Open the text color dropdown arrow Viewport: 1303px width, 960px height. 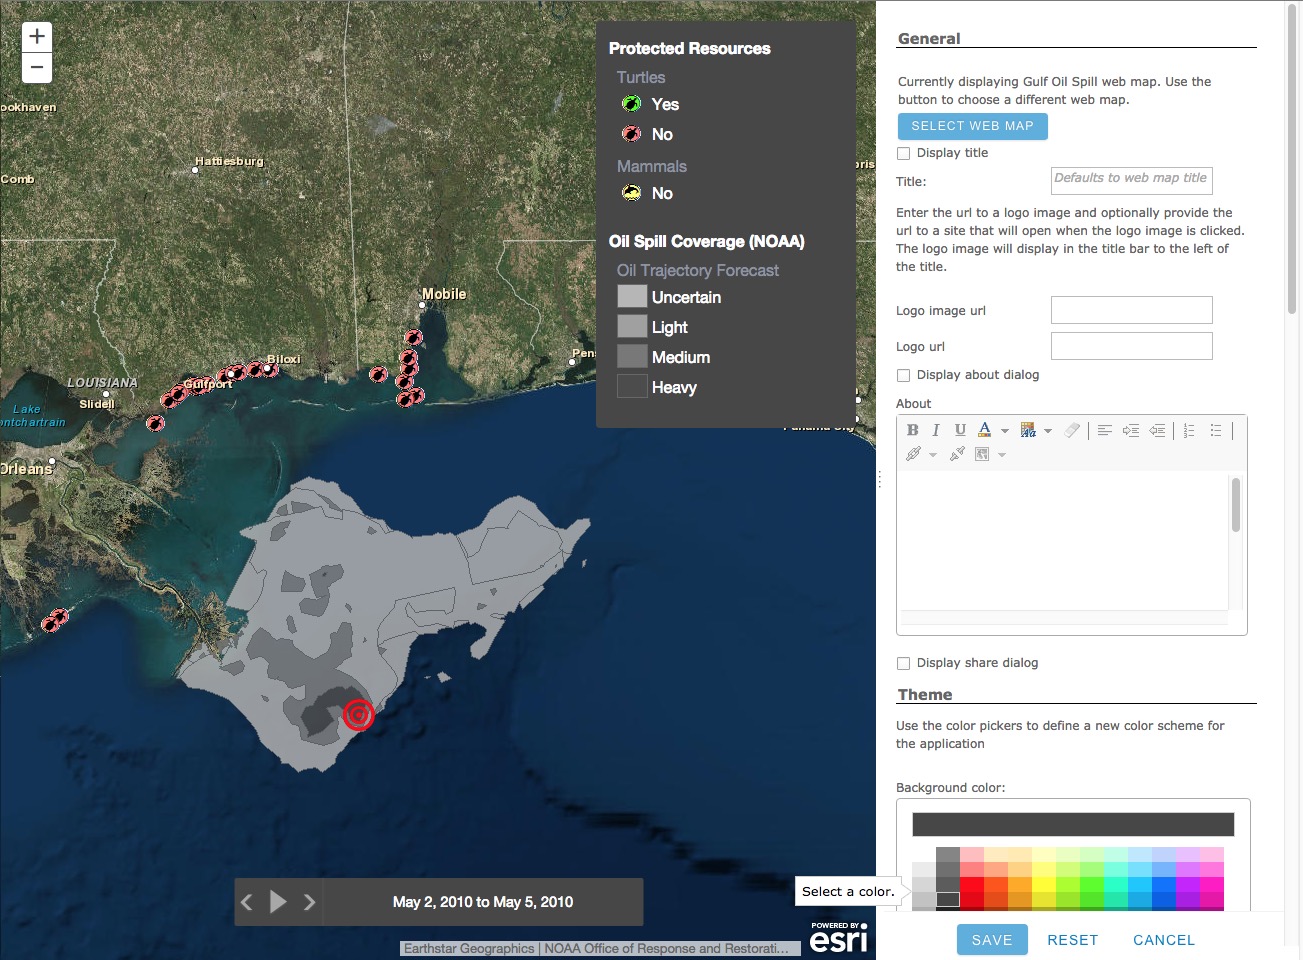click(1005, 431)
